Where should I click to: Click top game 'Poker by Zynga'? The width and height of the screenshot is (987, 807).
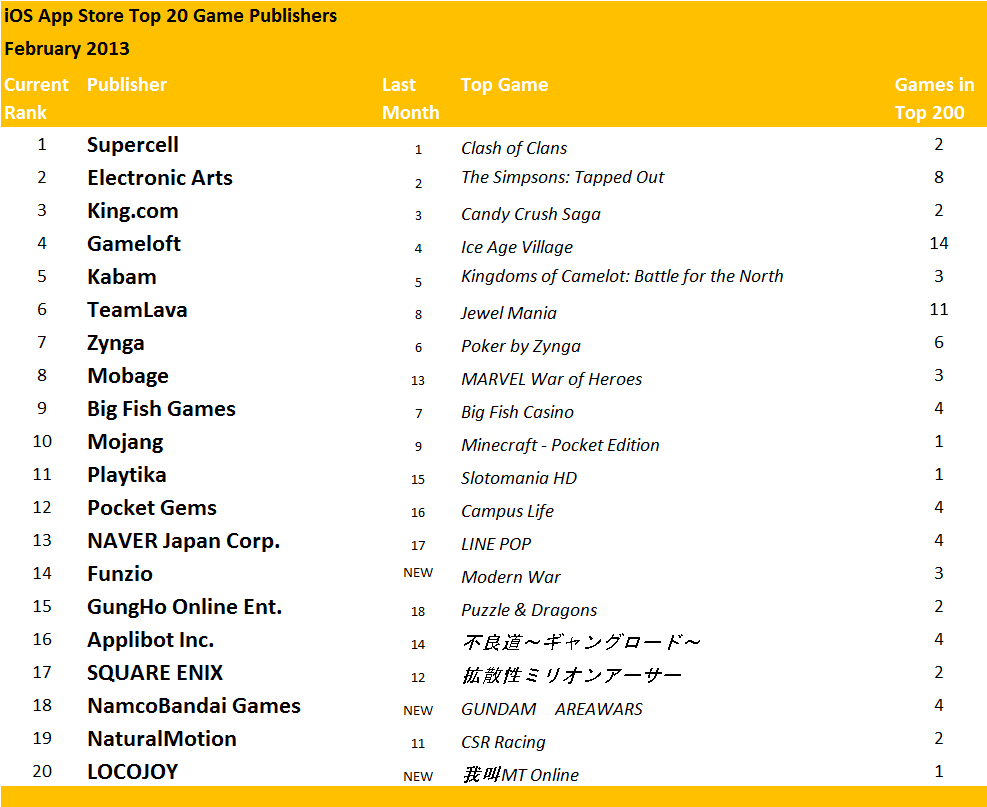521,346
